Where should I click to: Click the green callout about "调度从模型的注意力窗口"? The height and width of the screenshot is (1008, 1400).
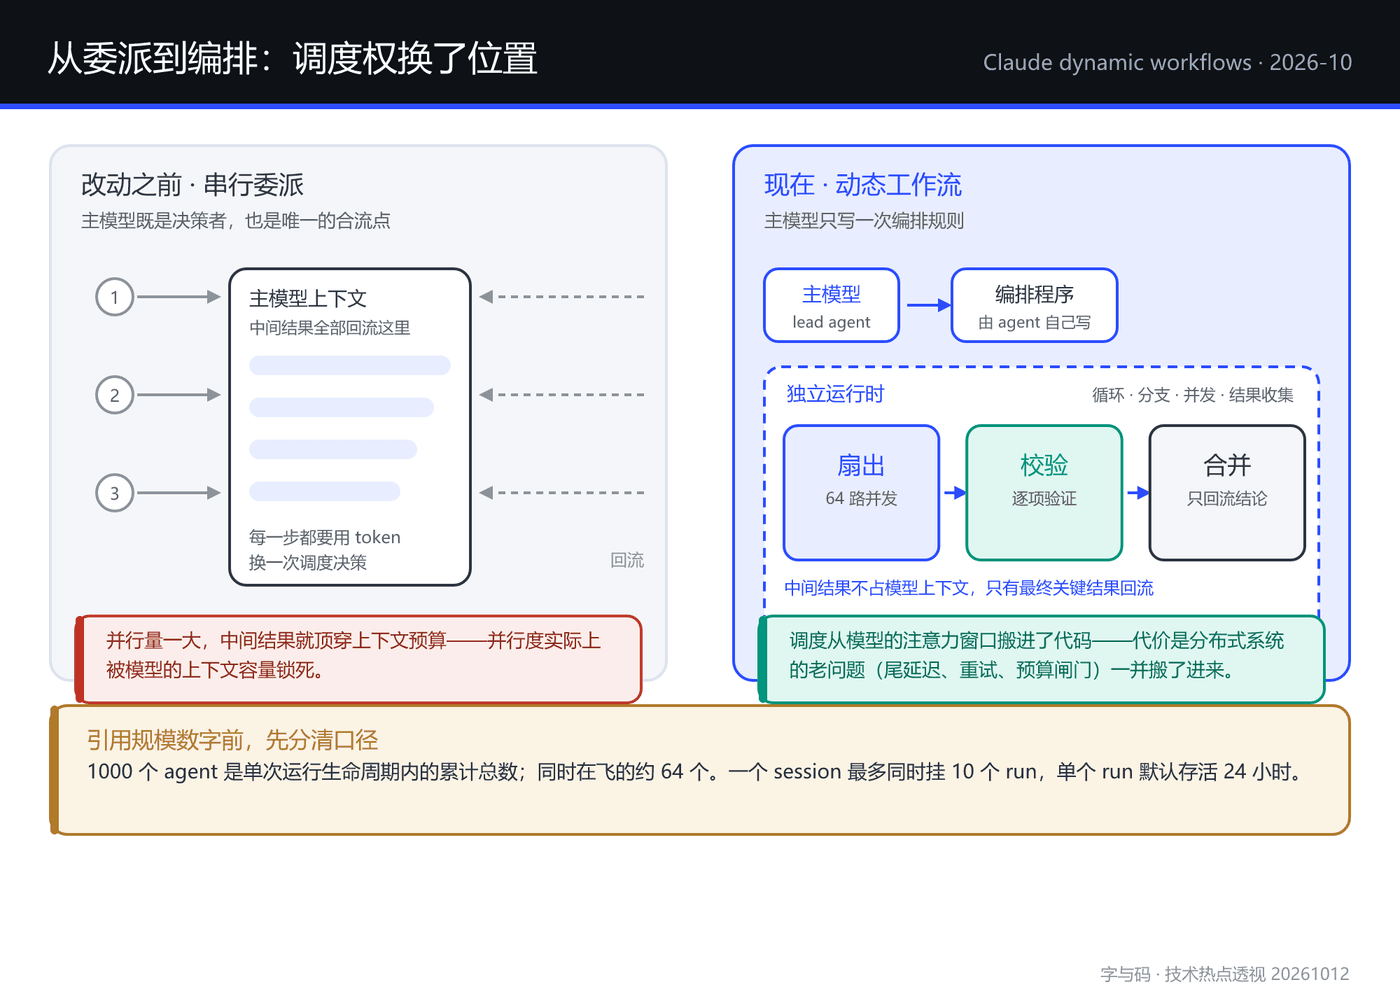click(1041, 659)
